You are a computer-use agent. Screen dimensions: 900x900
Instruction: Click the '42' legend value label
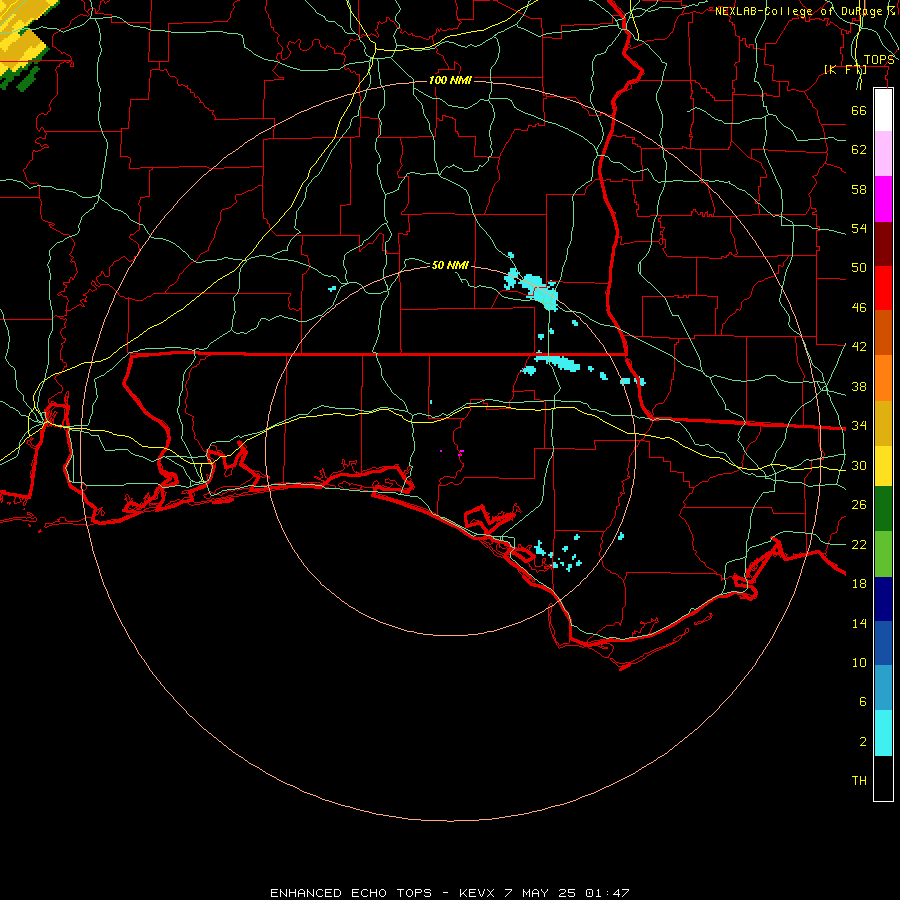pyautogui.click(x=859, y=347)
